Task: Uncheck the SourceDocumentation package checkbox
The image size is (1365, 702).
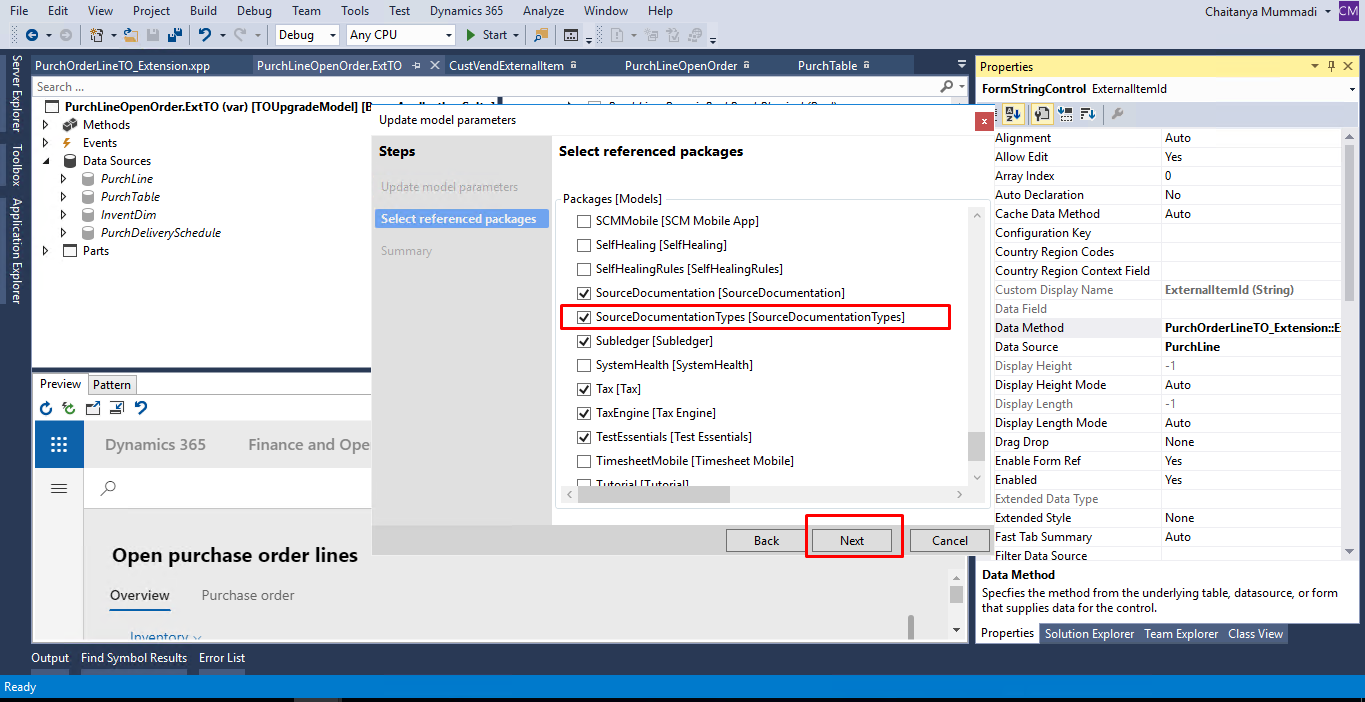Action: coord(585,293)
